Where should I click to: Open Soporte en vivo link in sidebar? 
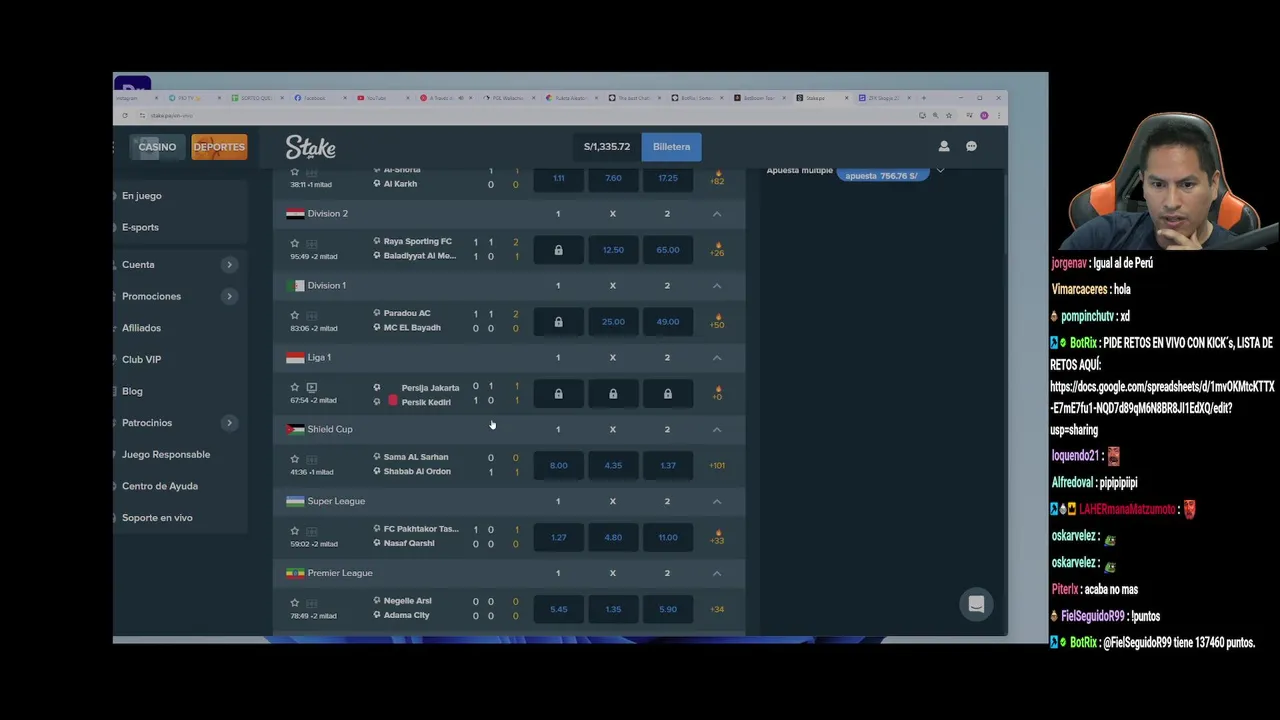157,518
